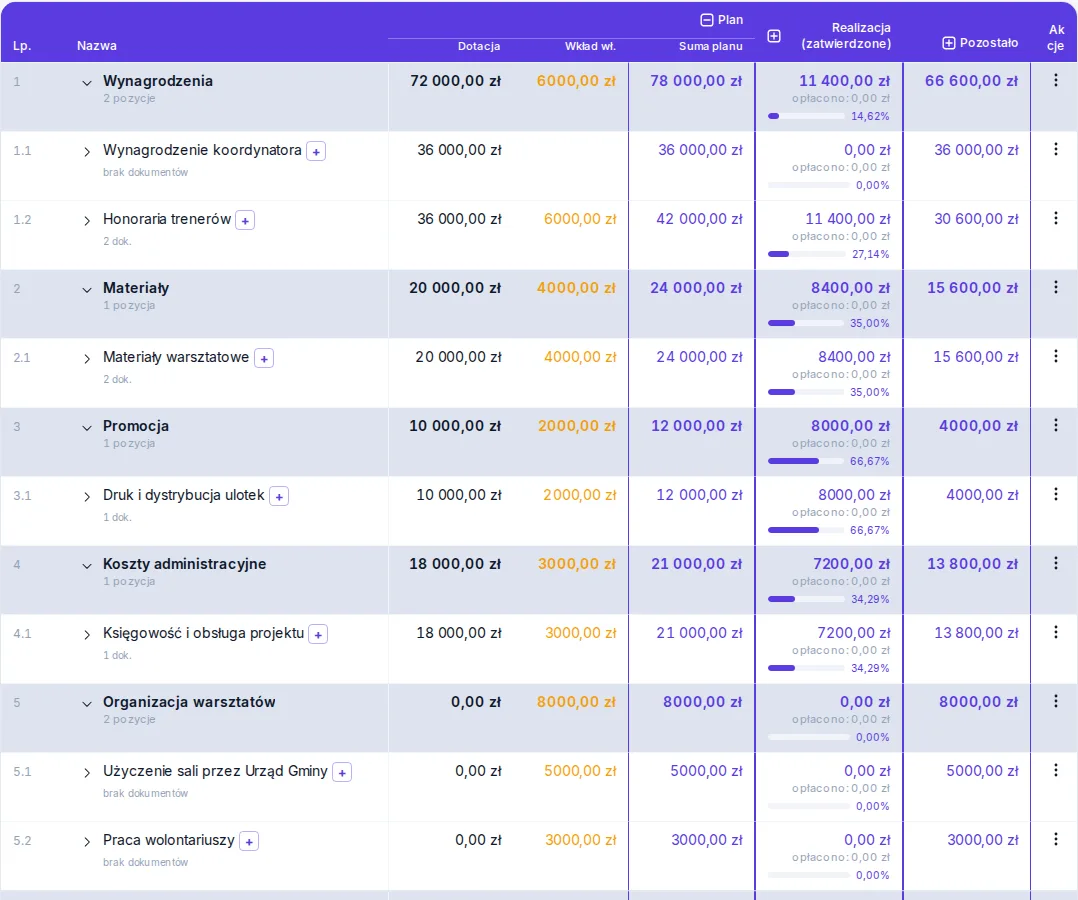The width and height of the screenshot is (1078, 900).
Task: Click the Lp. column header
Action: click(x=22, y=46)
